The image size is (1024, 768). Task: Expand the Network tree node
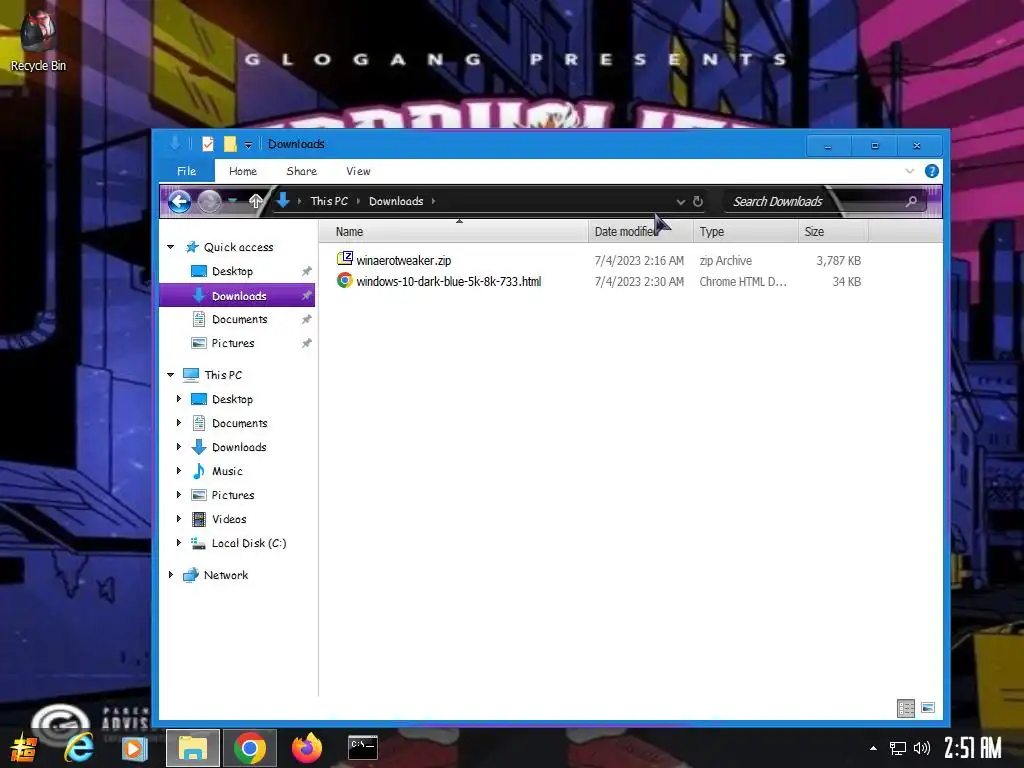pyautogui.click(x=170, y=575)
